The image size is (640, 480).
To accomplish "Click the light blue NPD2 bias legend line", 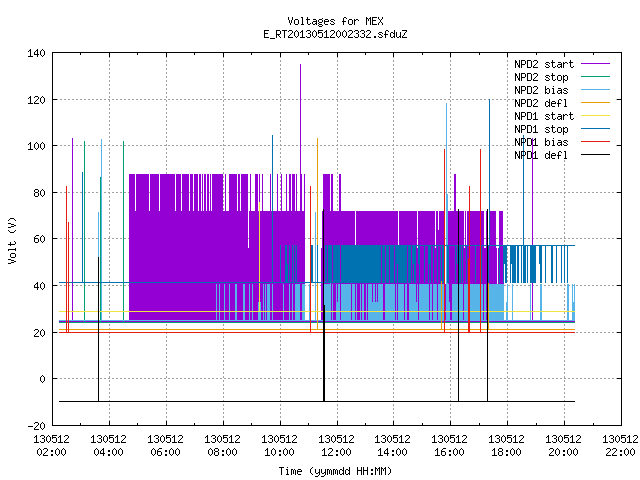I will (x=595, y=89).
